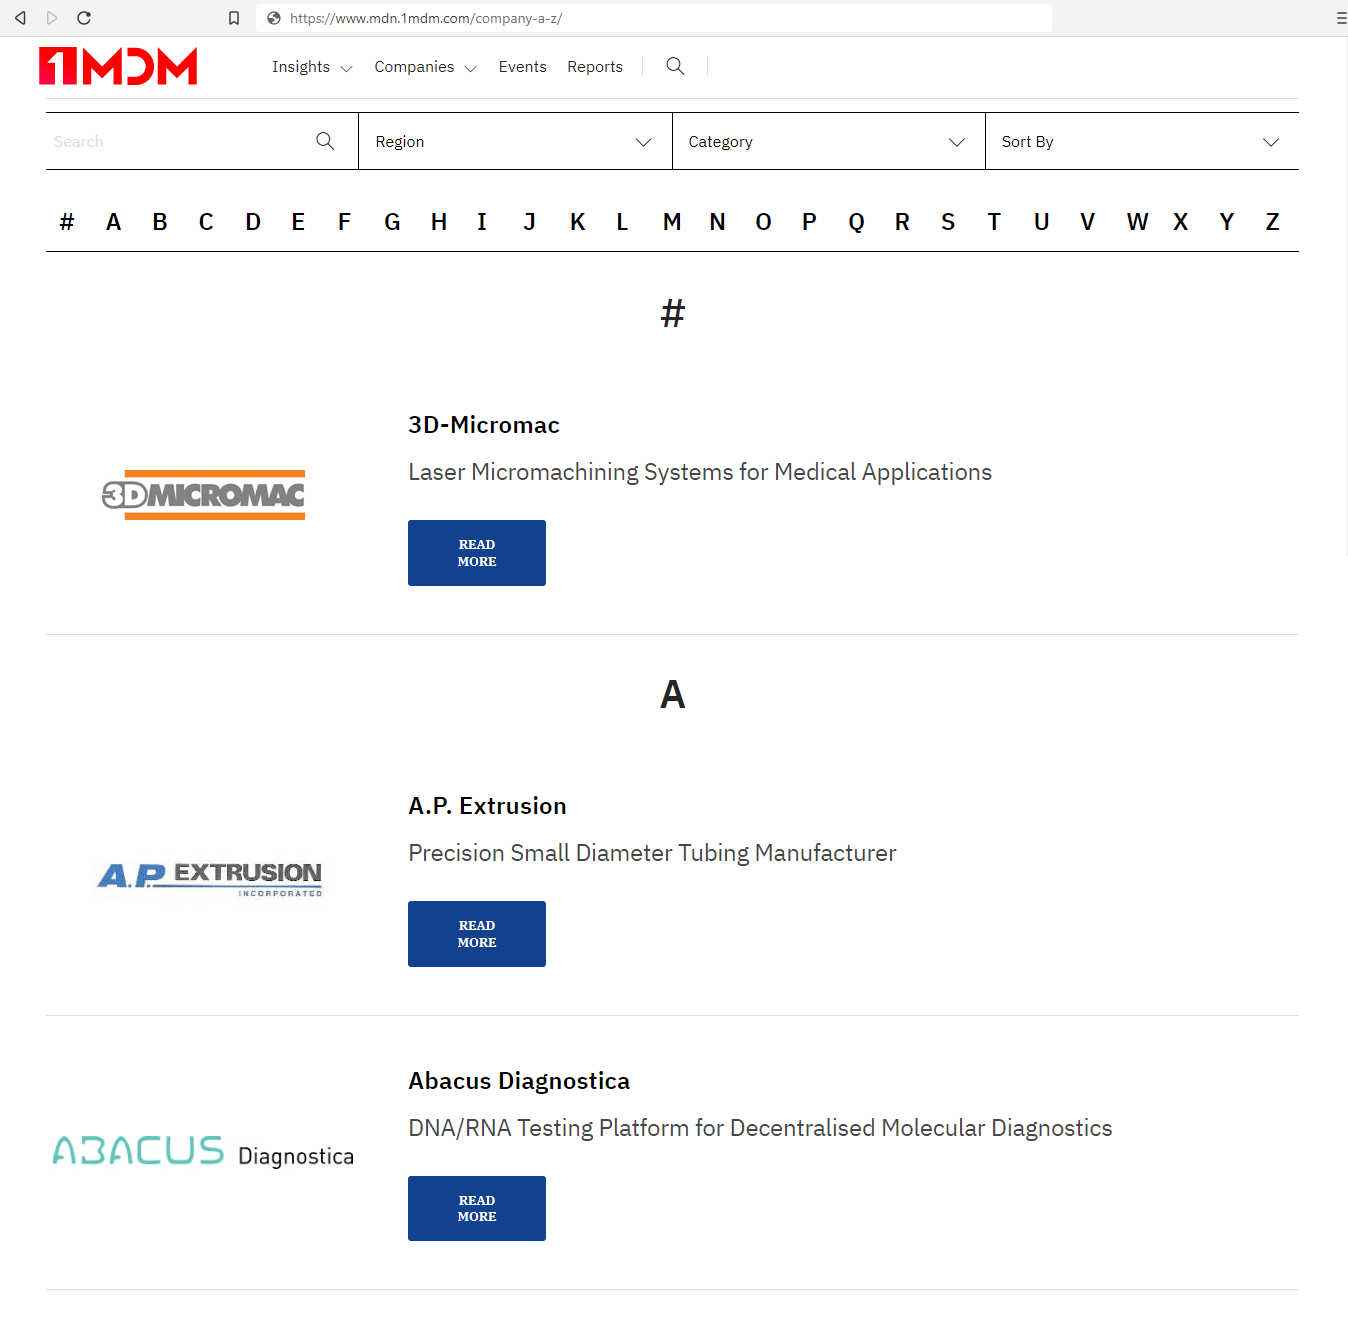The image size is (1348, 1320).
Task: Jump to letter Z in alphabet bar
Action: [x=1272, y=221]
